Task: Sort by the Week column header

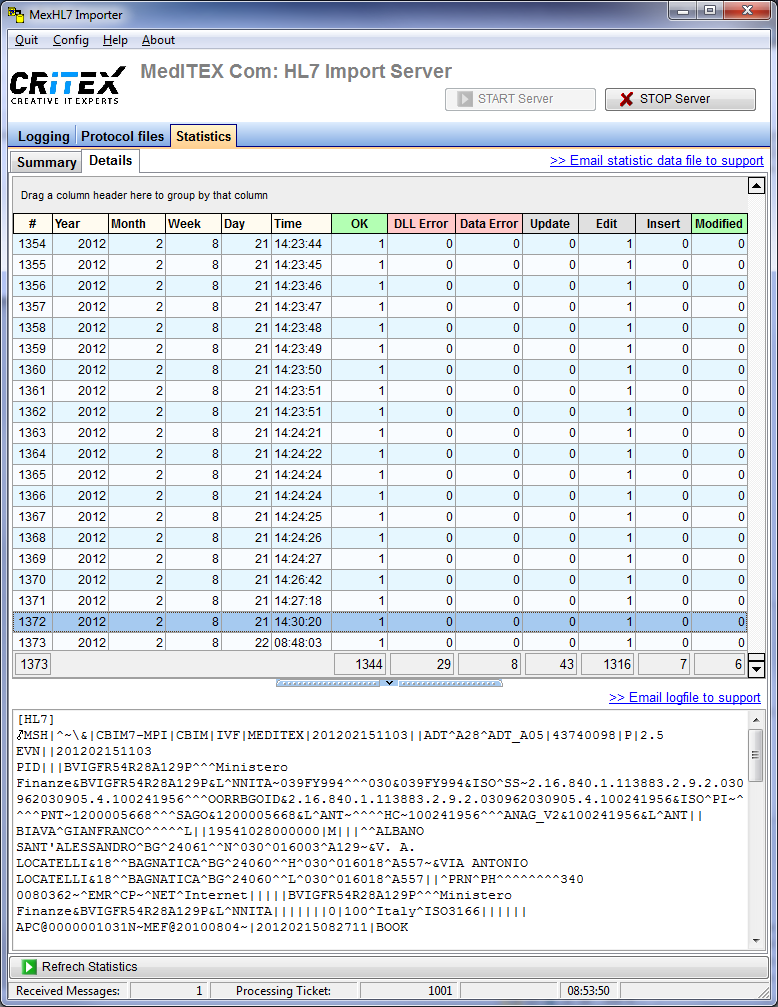Action: coord(193,223)
